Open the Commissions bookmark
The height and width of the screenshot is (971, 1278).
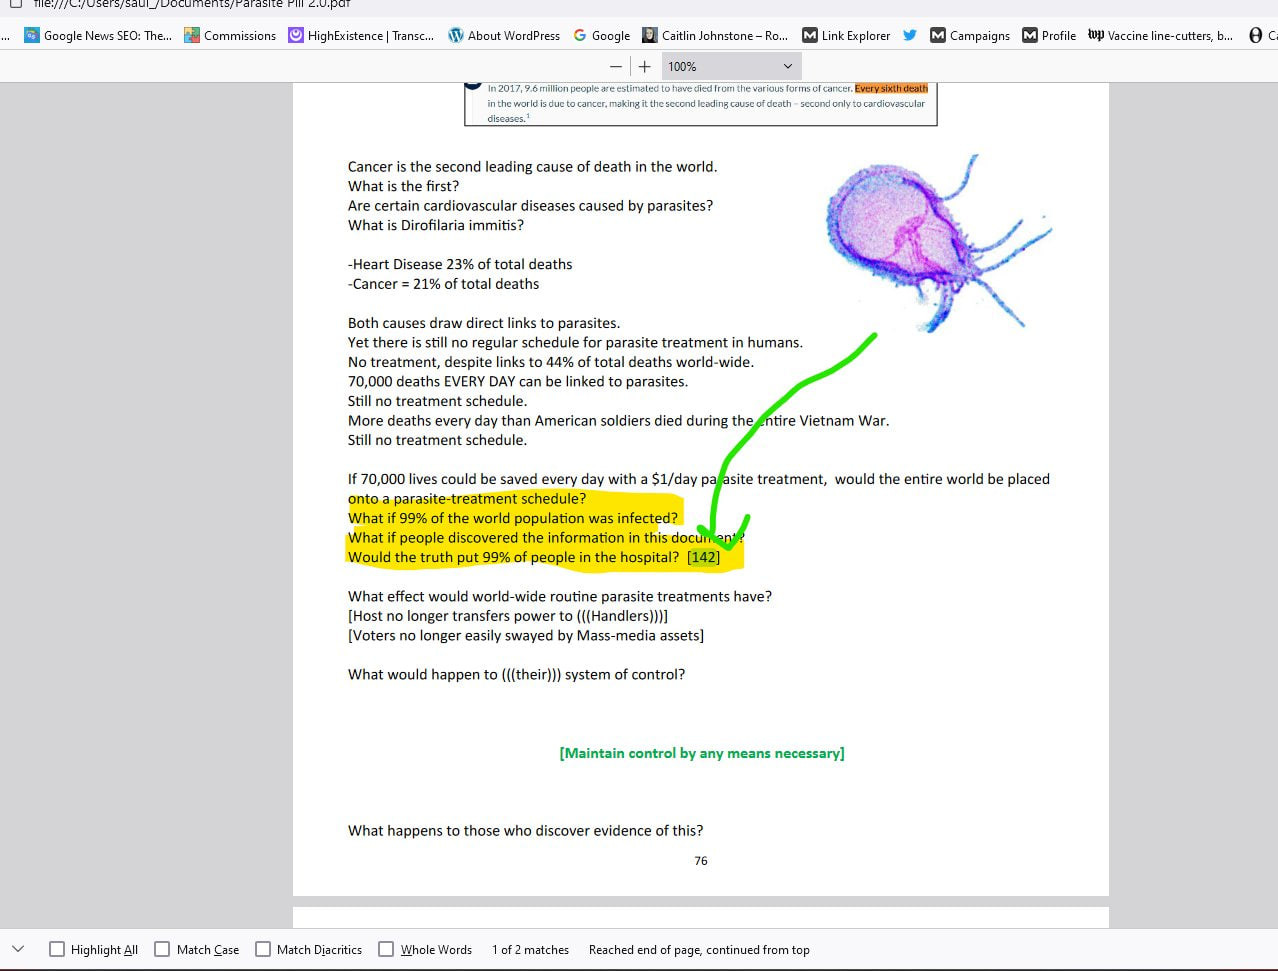[x=230, y=35]
